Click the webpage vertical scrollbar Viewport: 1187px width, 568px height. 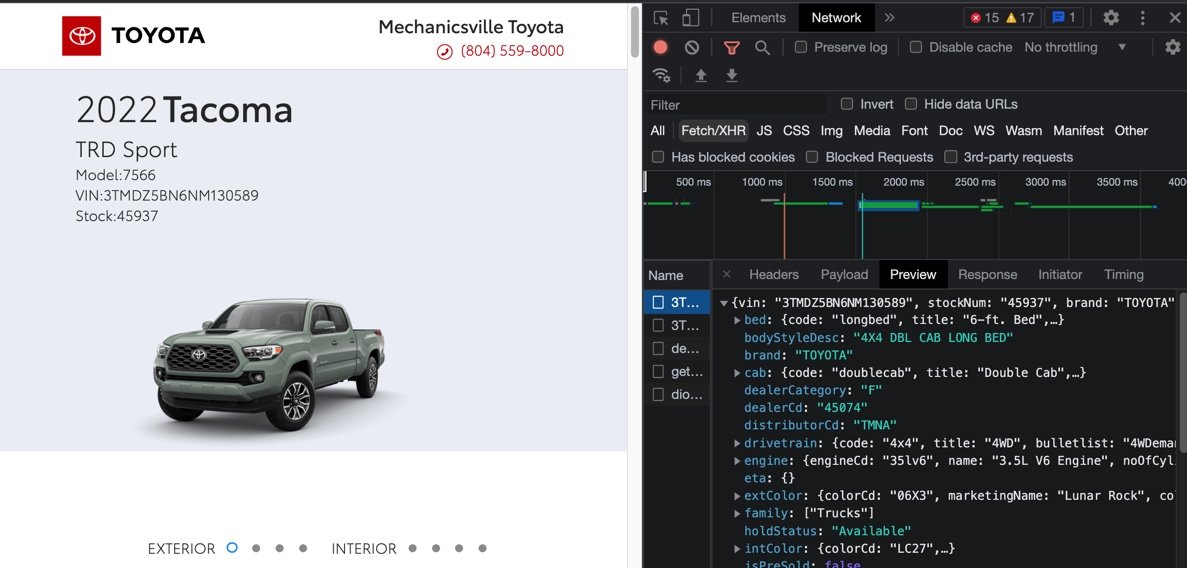coord(634,31)
